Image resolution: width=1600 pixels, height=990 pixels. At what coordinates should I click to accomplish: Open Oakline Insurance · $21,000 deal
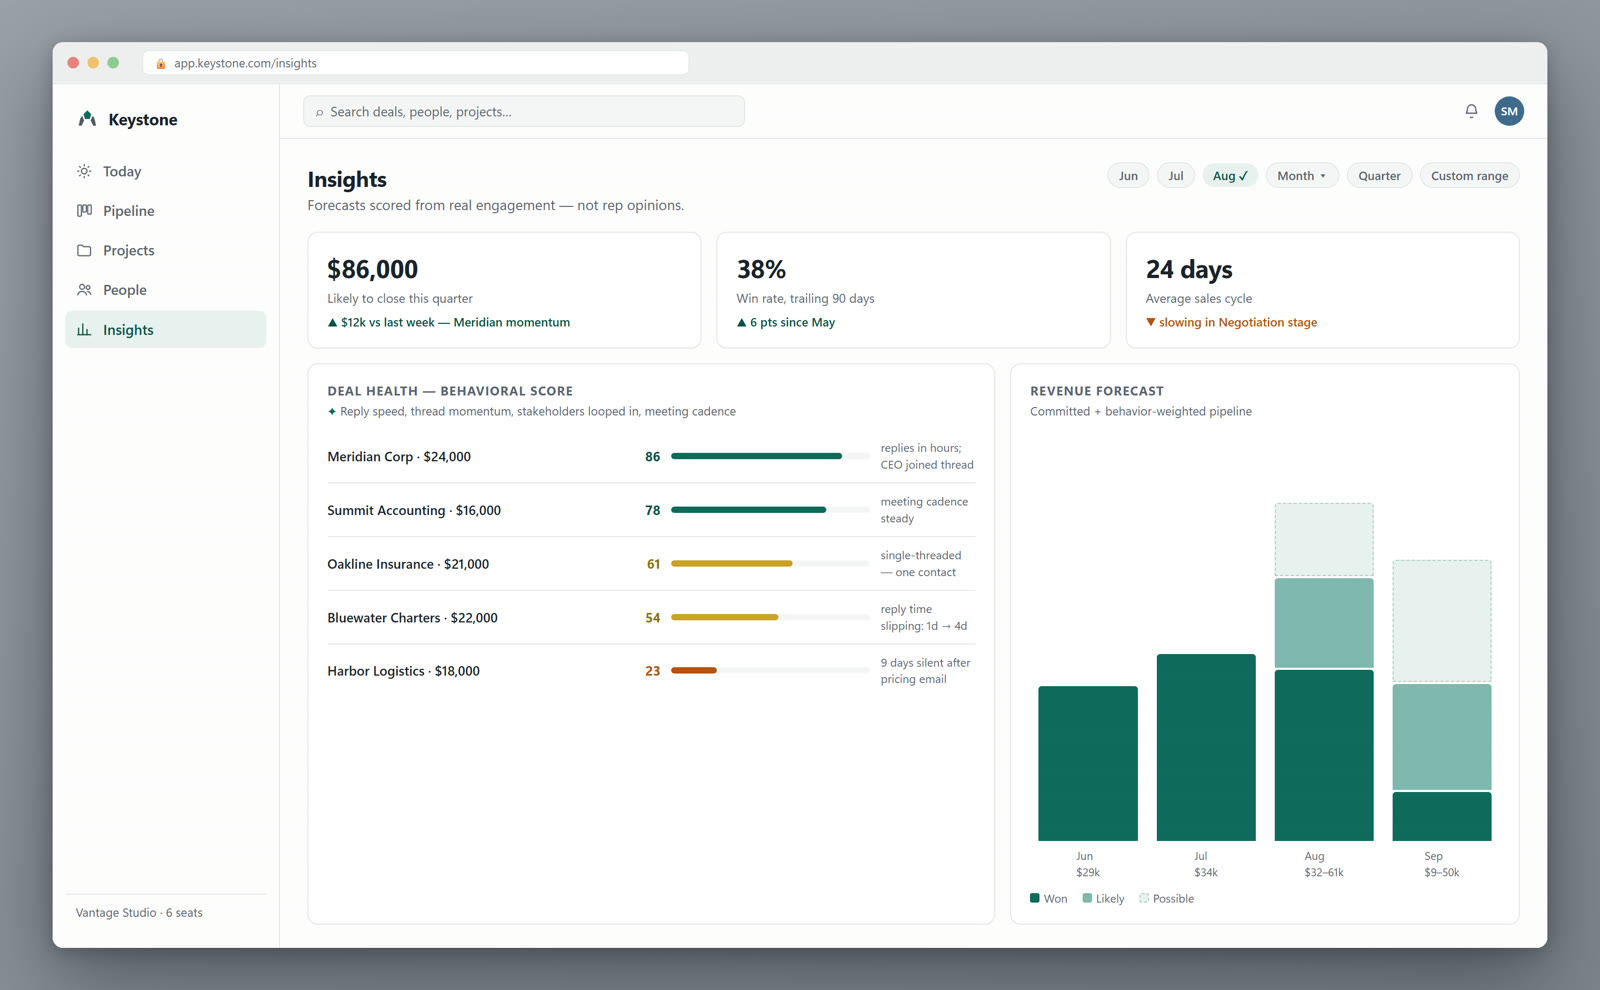[x=408, y=564]
